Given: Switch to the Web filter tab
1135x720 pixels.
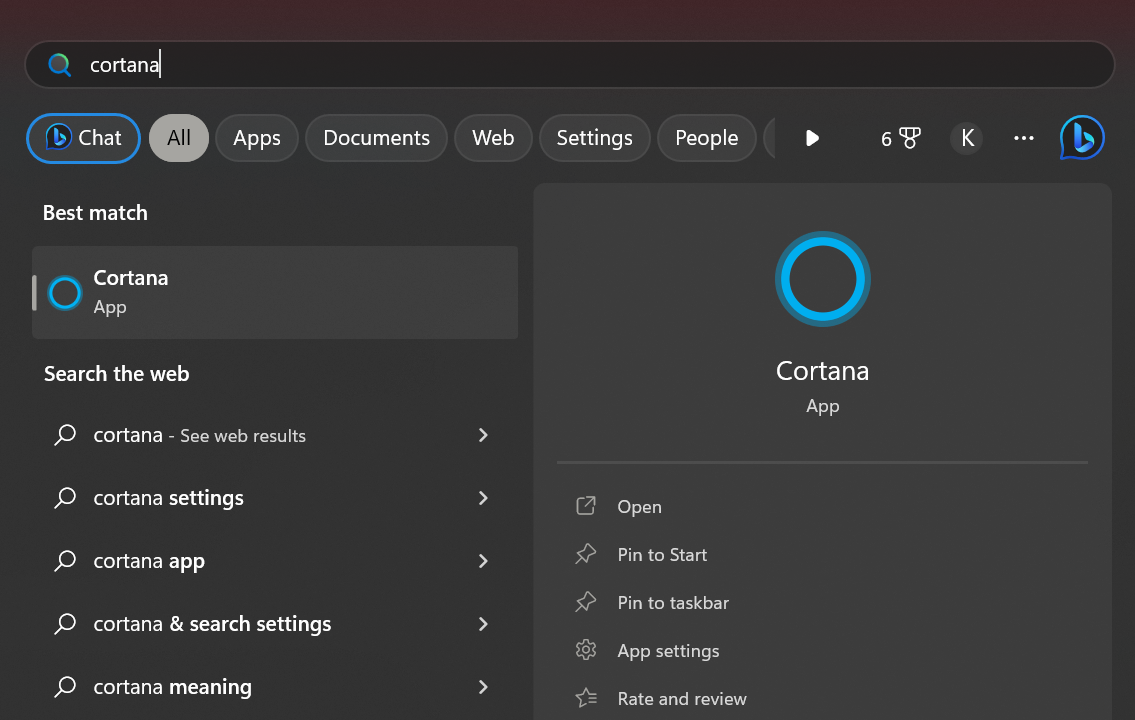Looking at the screenshot, I should coord(493,138).
